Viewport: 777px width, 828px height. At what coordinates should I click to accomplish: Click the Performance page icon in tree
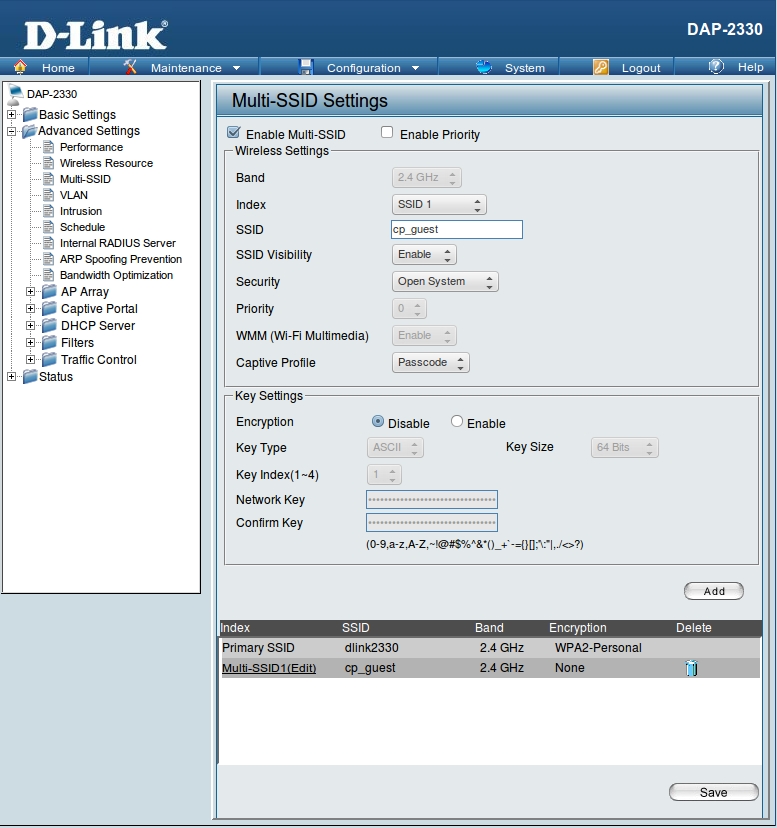click(48, 147)
